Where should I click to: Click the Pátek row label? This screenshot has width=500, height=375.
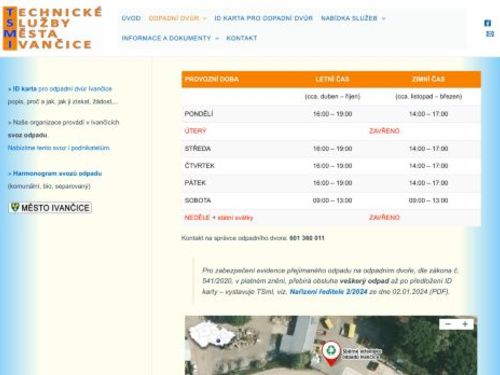click(195, 183)
